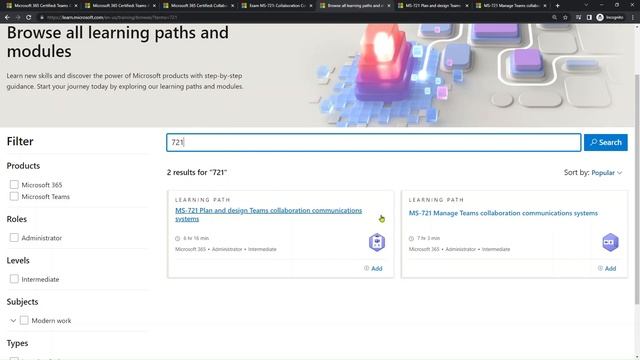Screen dimensions: 640x360
Task: Click the clock icon beside 7 hr 3 min
Action: 411,238
